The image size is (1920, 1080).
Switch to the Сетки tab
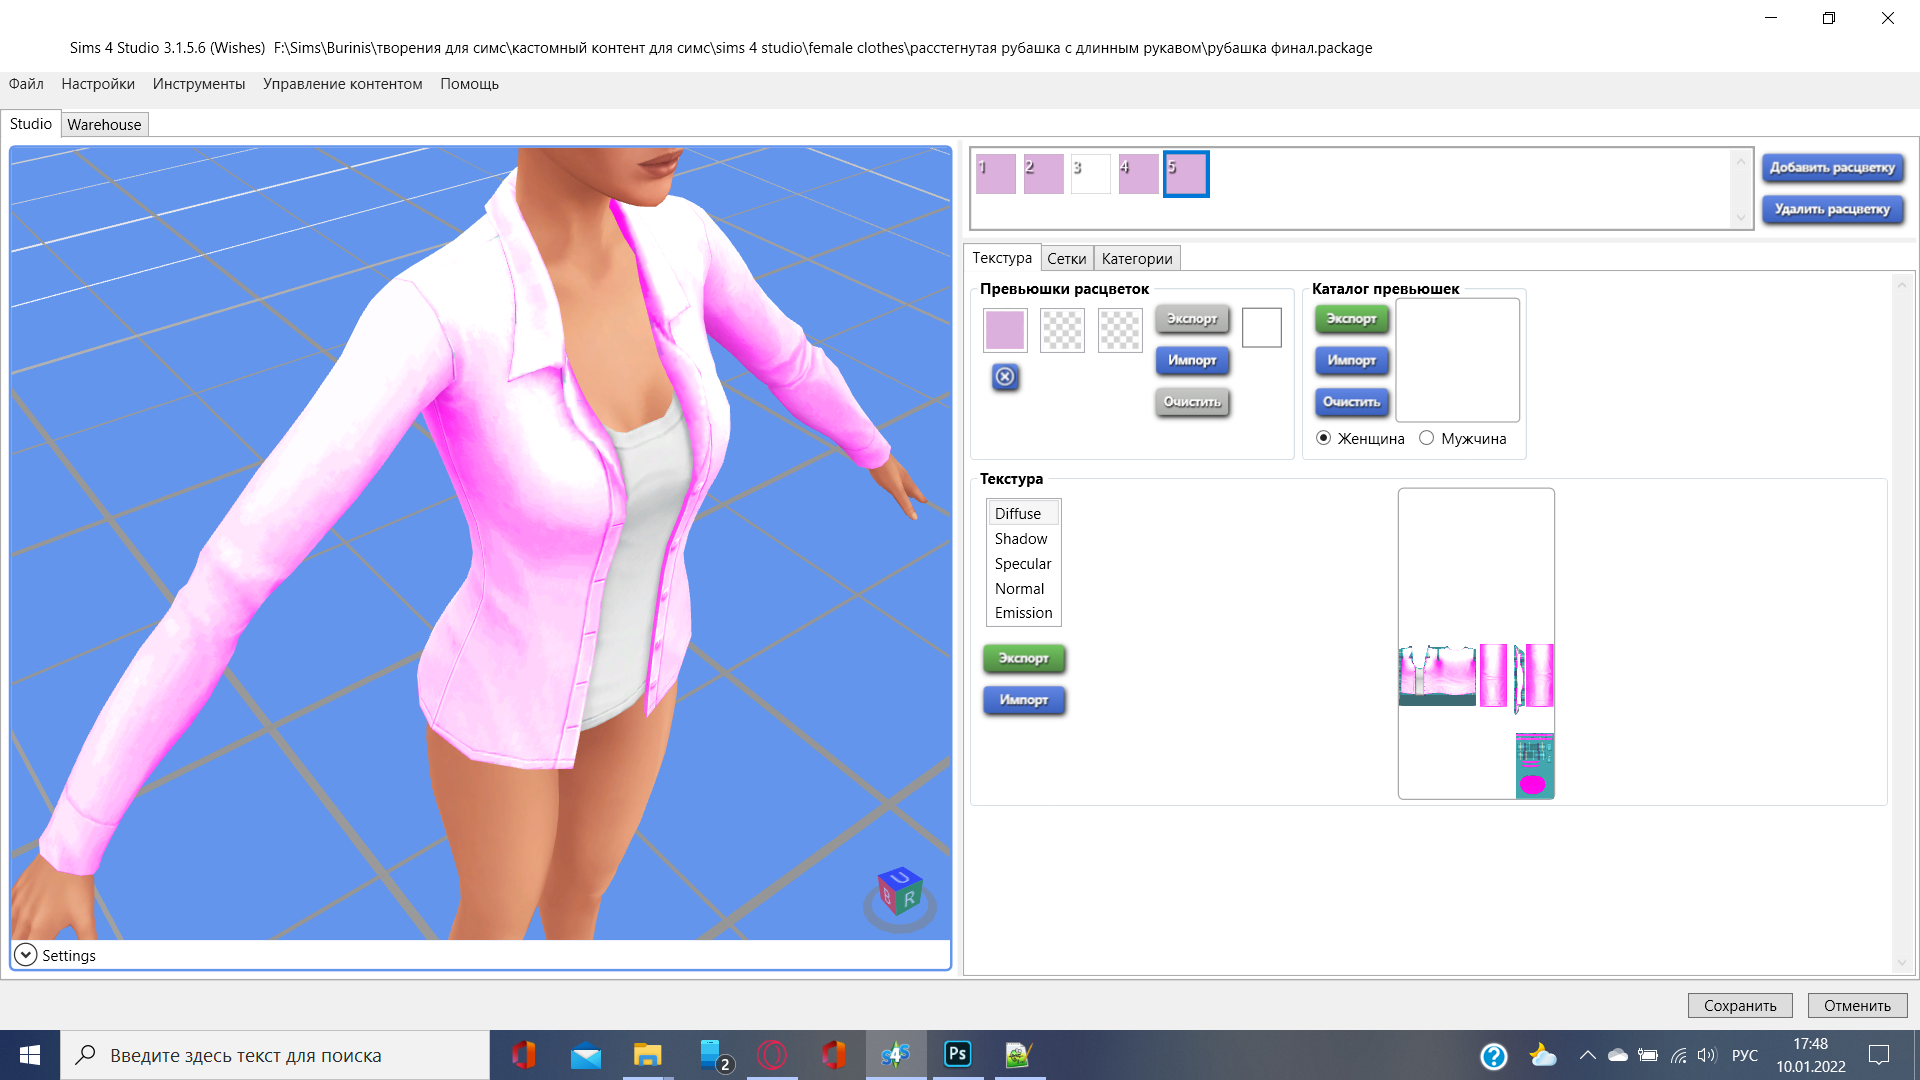[x=1066, y=258]
